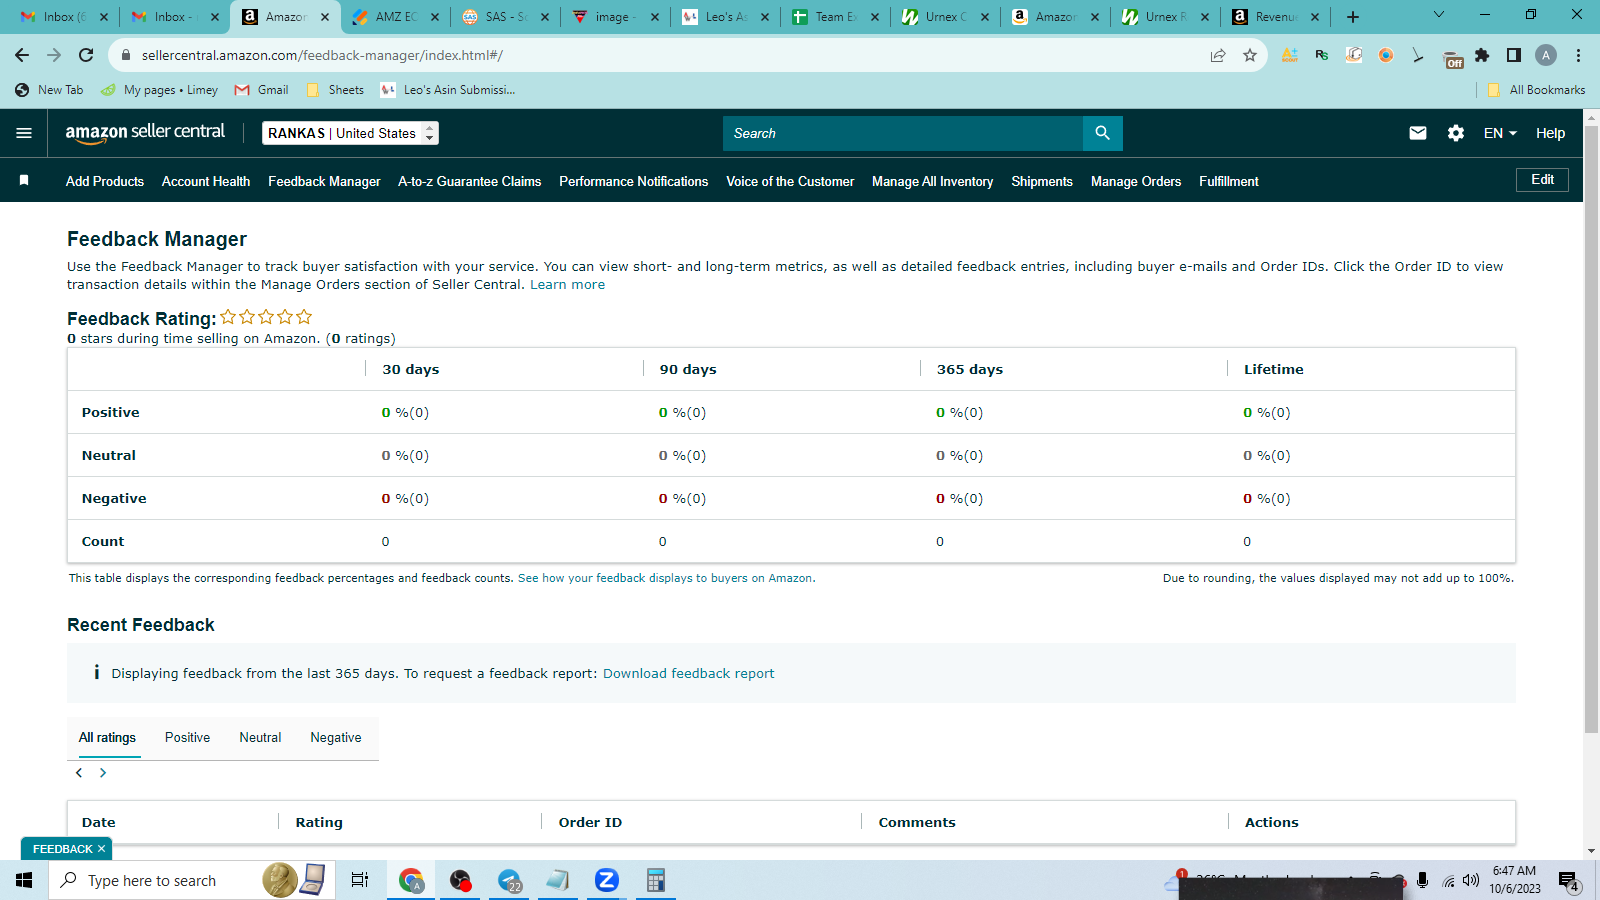Click the Help link in header
Screen dimensions: 1600x900
point(1550,133)
